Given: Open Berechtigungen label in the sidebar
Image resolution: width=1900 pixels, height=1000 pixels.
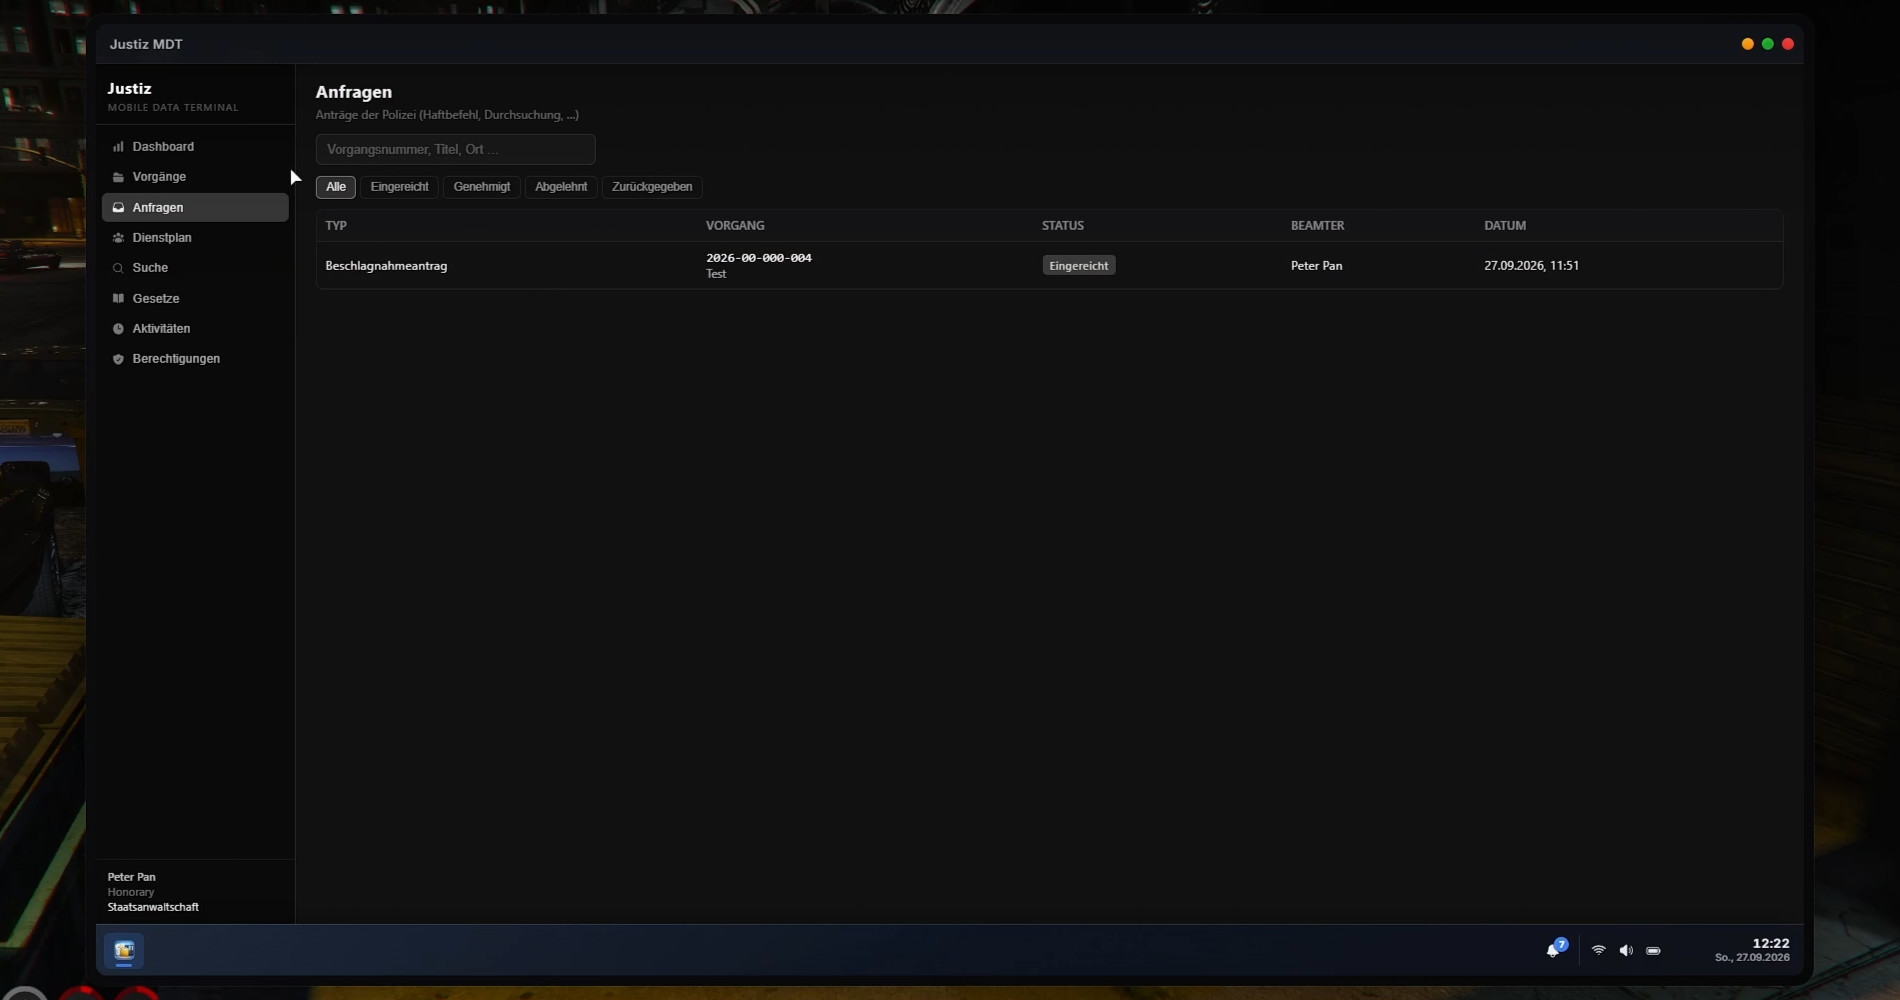Looking at the screenshot, I should pos(176,359).
